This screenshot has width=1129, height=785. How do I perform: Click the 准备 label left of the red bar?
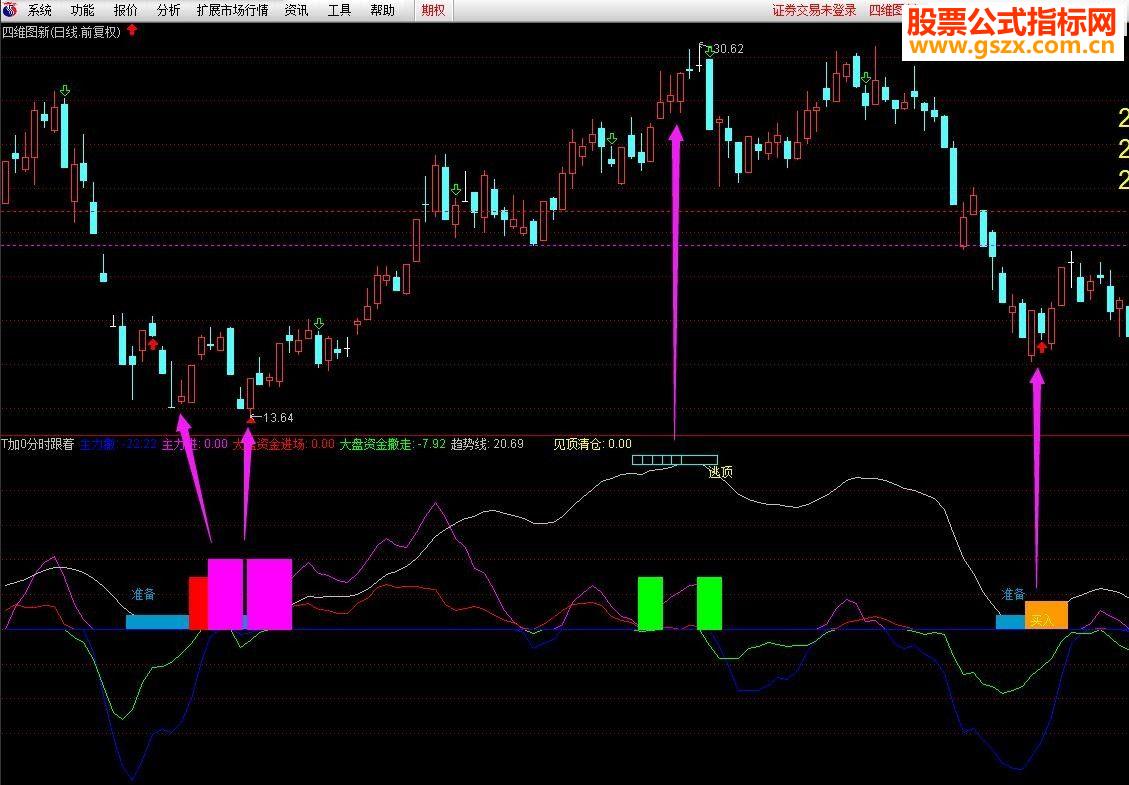point(143,594)
